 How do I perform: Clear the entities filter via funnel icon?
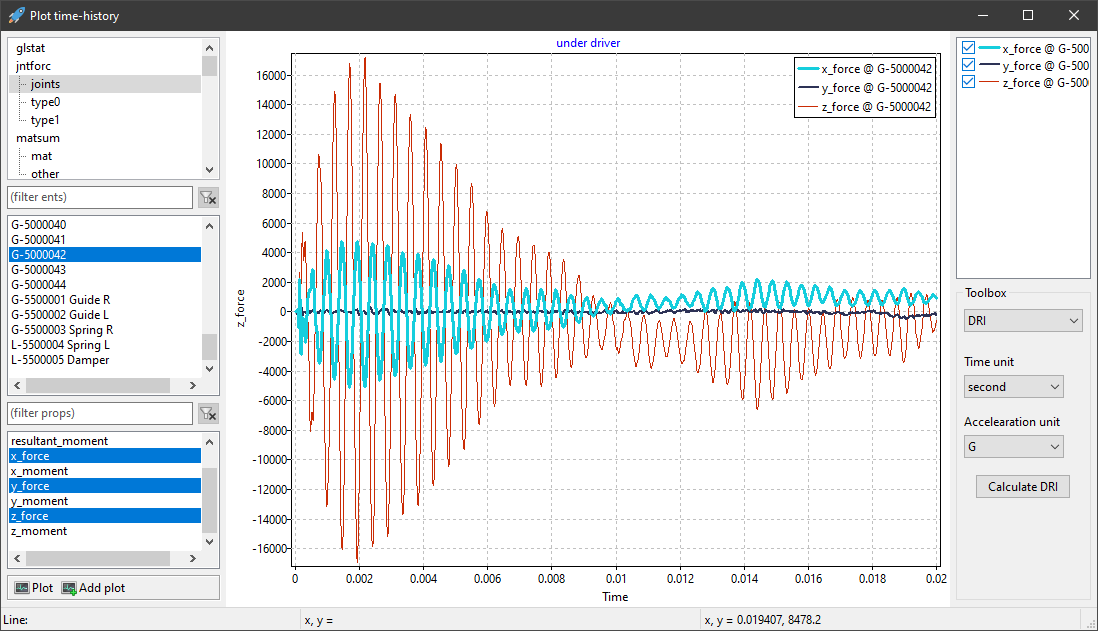[x=208, y=197]
